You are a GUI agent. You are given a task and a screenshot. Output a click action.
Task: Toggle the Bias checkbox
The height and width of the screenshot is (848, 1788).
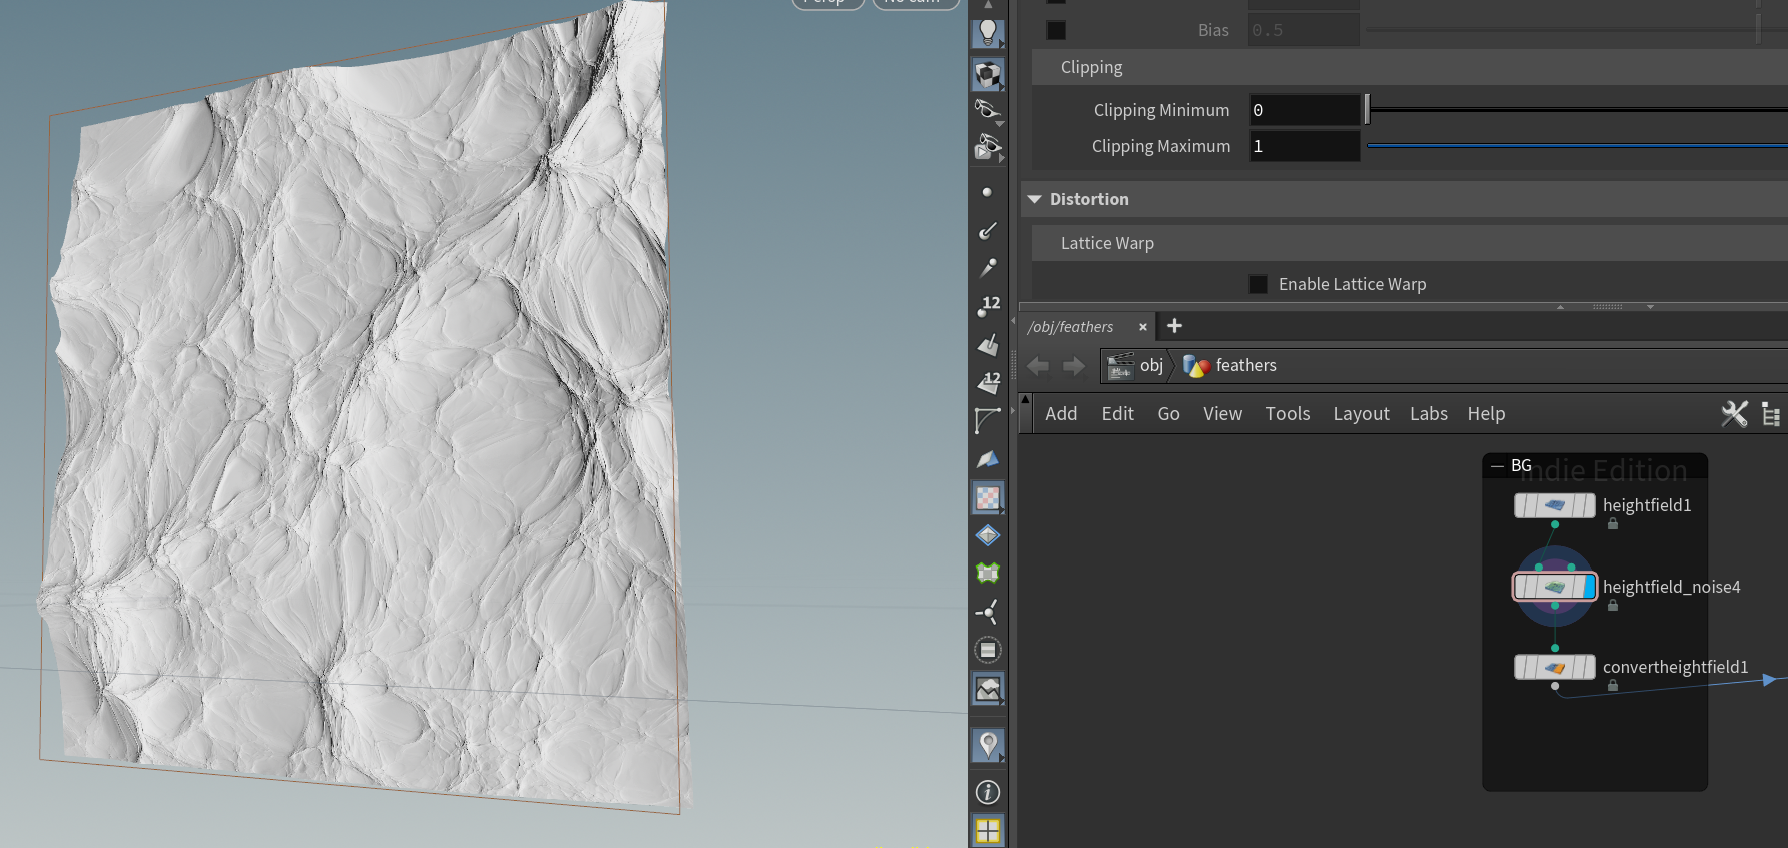coord(1056,30)
